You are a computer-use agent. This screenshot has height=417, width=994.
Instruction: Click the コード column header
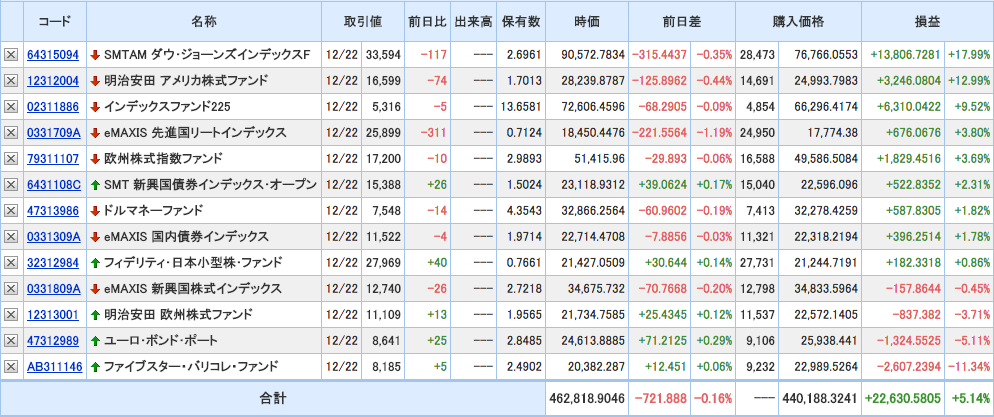click(x=55, y=21)
